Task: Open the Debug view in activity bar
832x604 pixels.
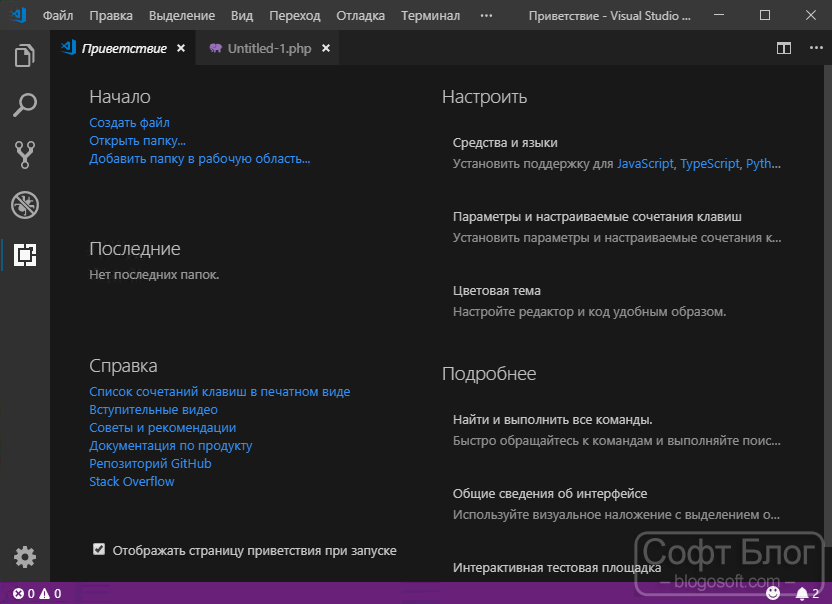Action: [25, 205]
